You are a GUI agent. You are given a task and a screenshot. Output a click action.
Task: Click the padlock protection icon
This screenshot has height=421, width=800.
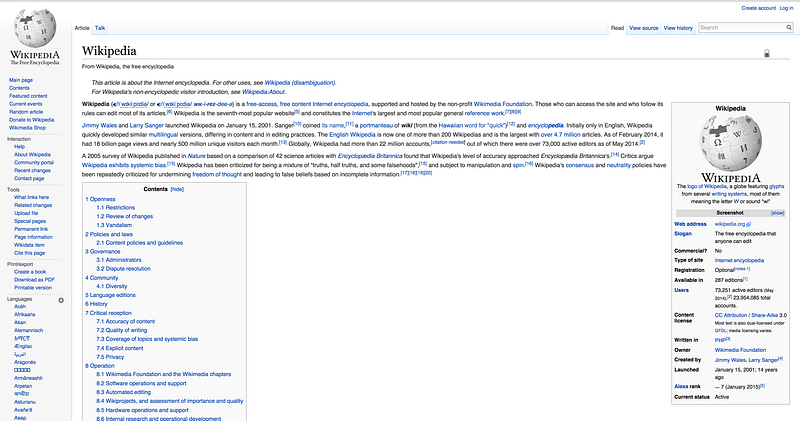(x=766, y=53)
